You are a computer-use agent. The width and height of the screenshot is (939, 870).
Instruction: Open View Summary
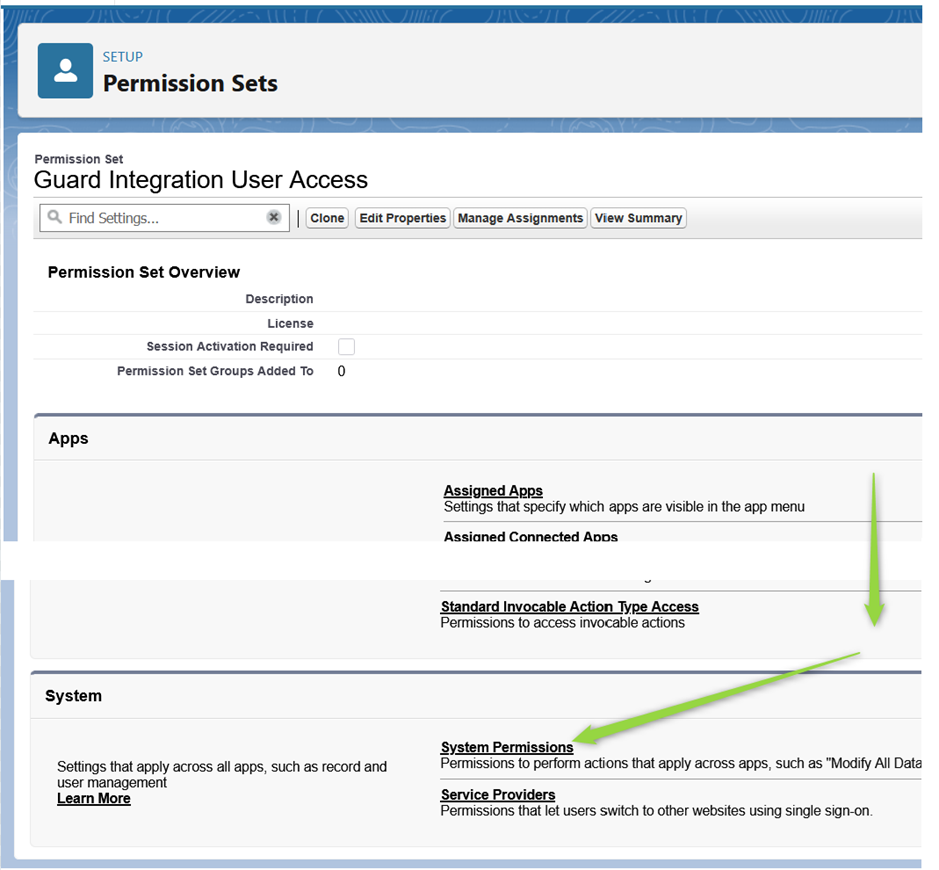pos(638,218)
